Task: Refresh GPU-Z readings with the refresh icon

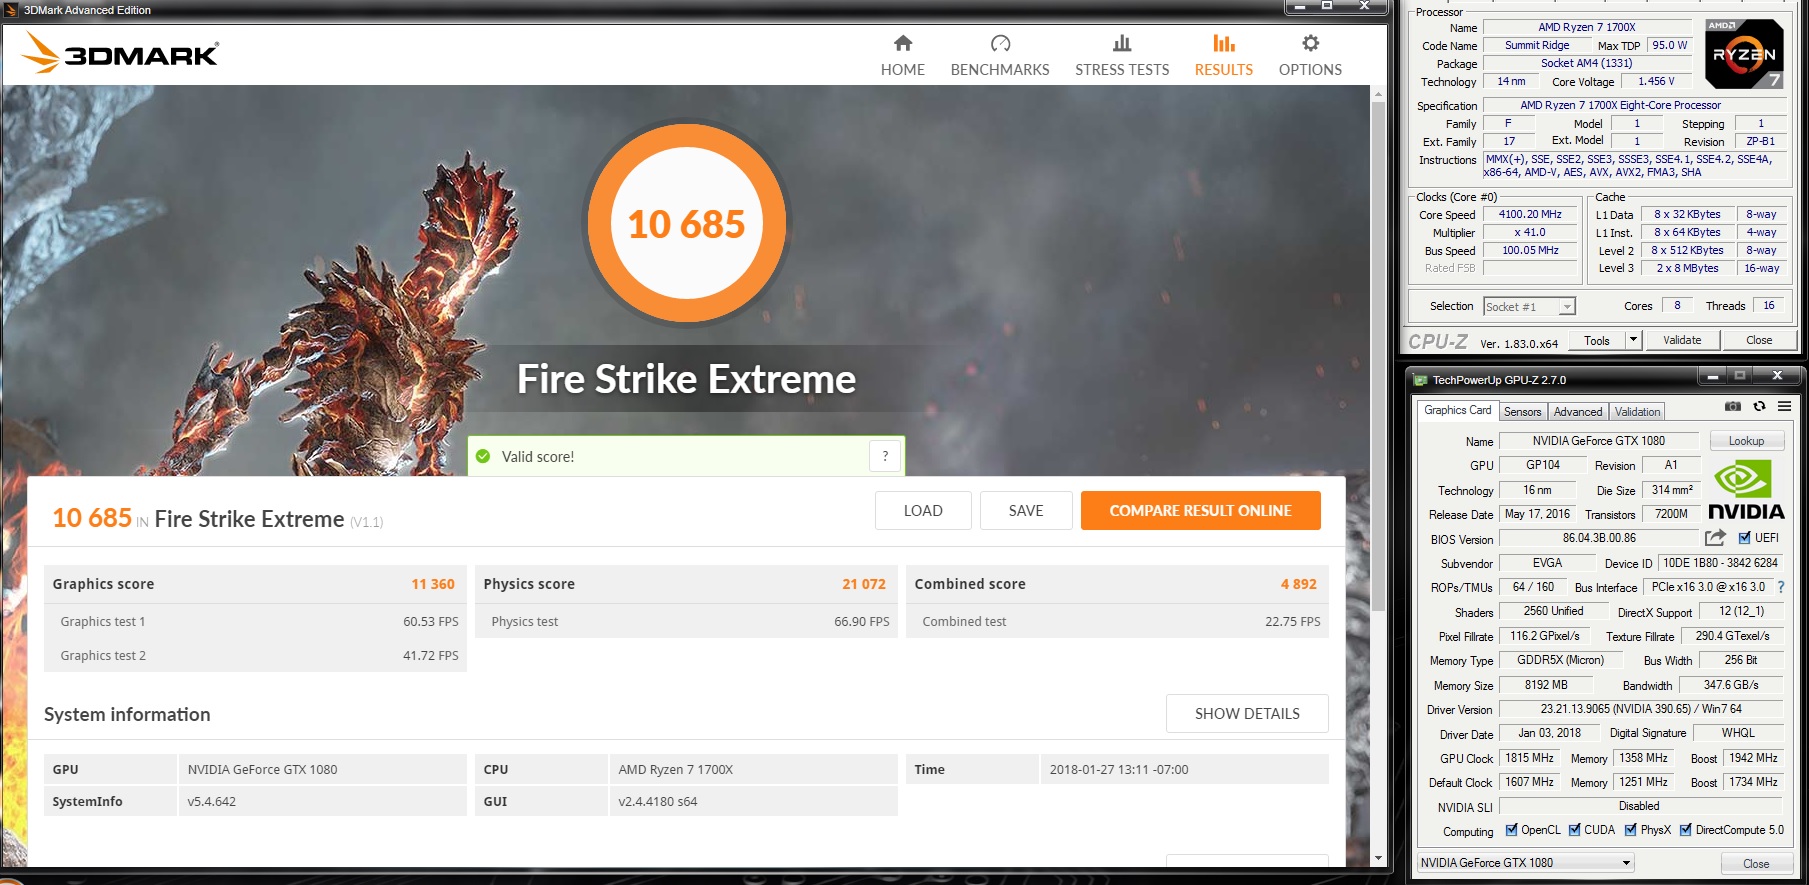Action: 1759,406
